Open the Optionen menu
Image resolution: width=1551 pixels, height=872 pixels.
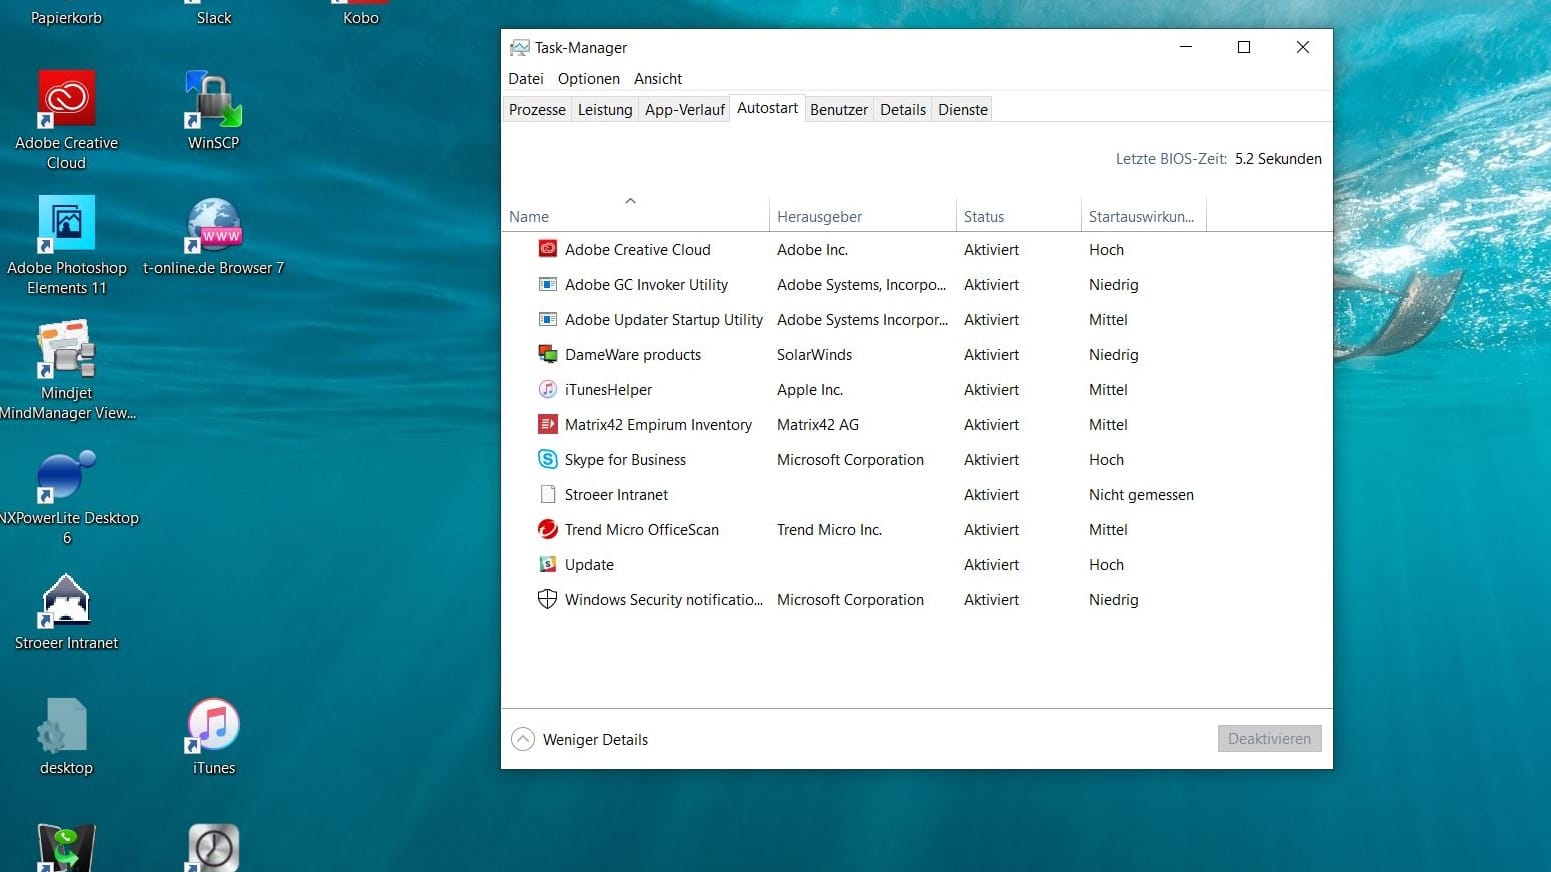pos(589,78)
